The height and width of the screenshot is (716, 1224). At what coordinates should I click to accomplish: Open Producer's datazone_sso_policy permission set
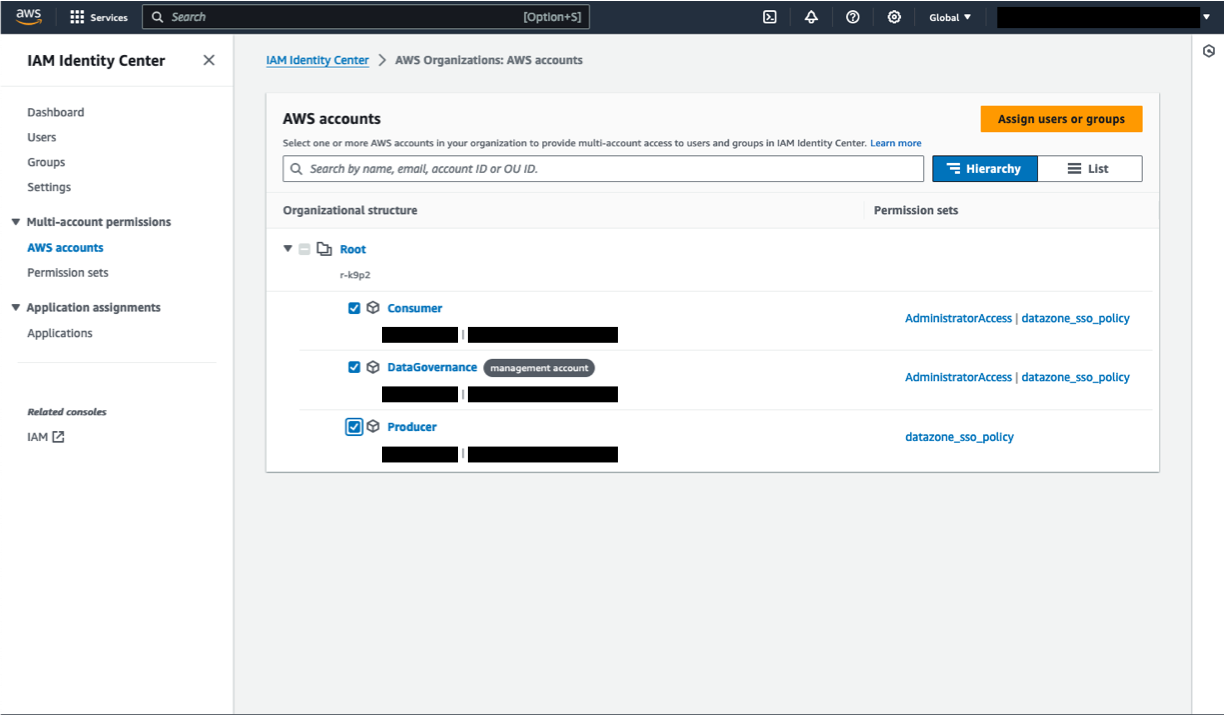959,437
